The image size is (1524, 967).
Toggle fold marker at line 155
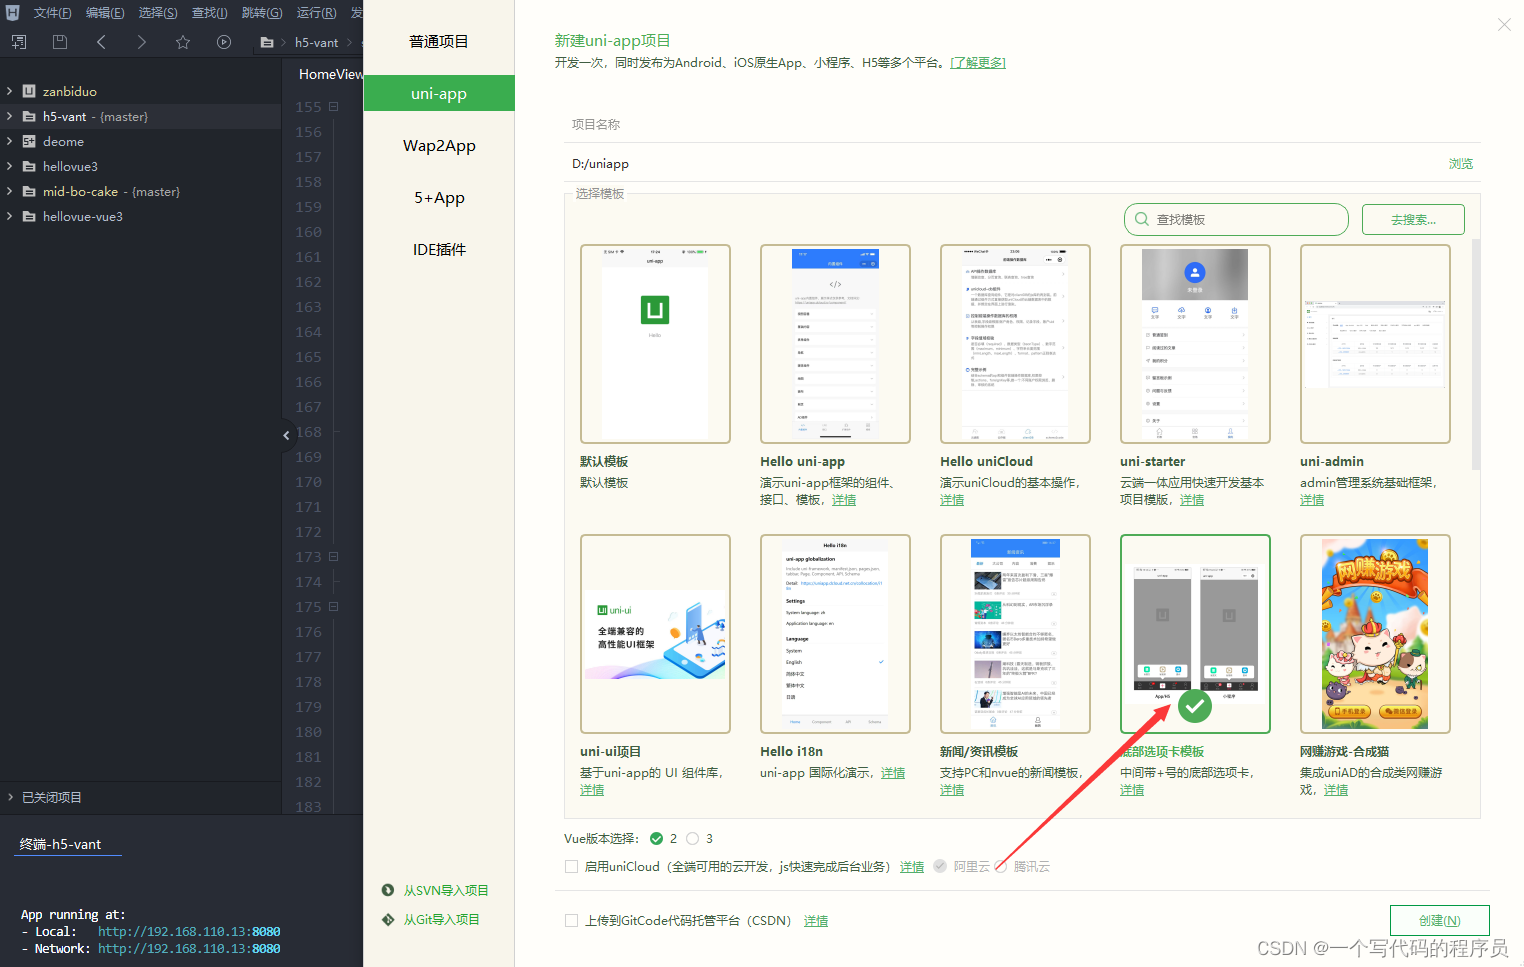(333, 107)
